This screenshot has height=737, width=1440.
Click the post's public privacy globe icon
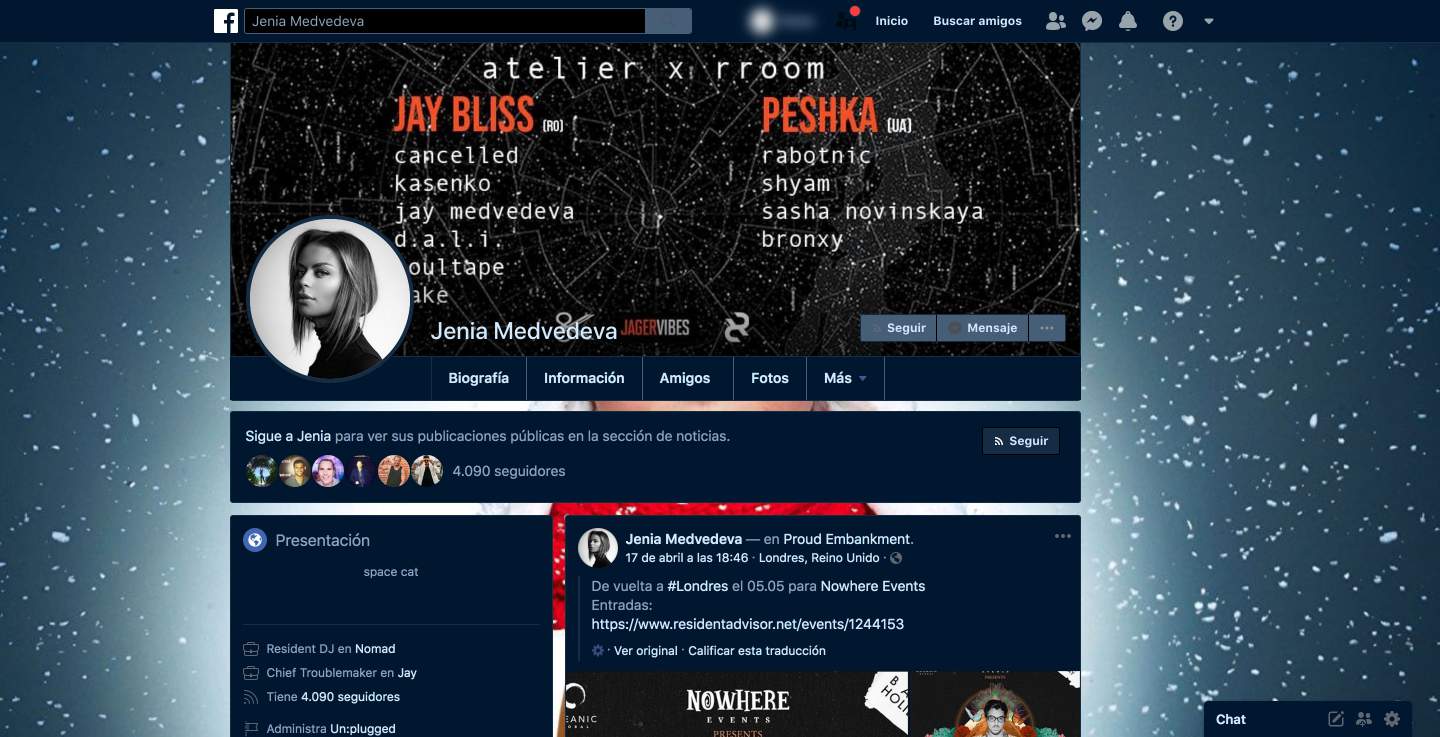(x=896, y=558)
